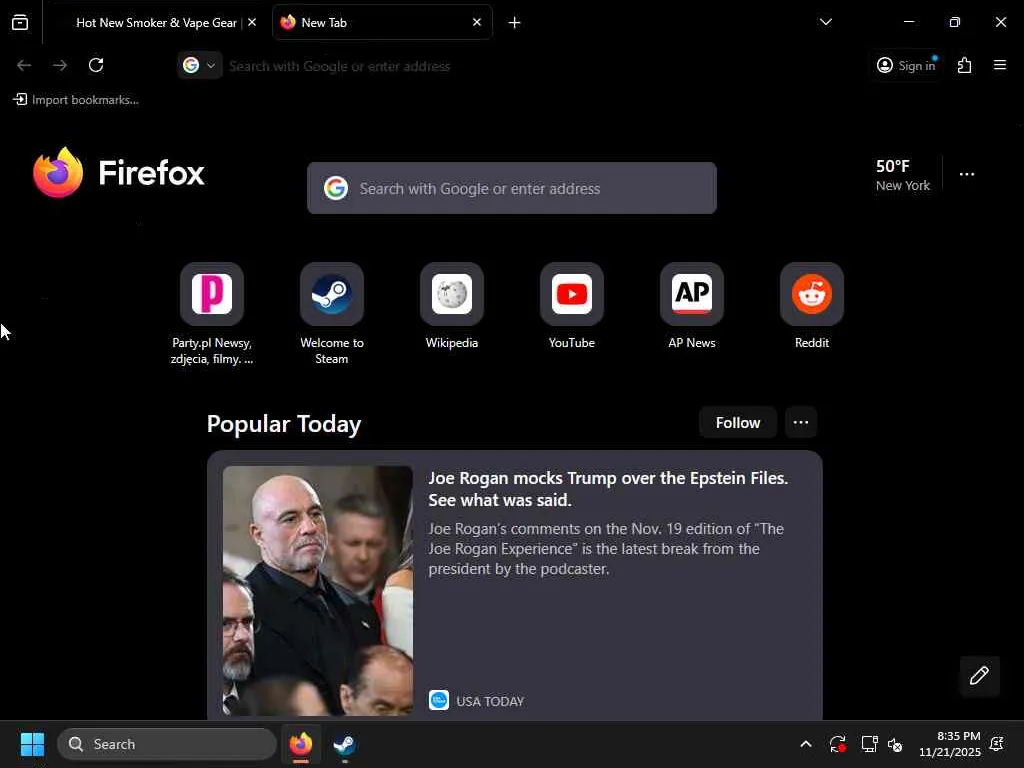Open the clock showing 8:35 PM
This screenshot has width=1024, height=768.
pyautogui.click(x=950, y=744)
